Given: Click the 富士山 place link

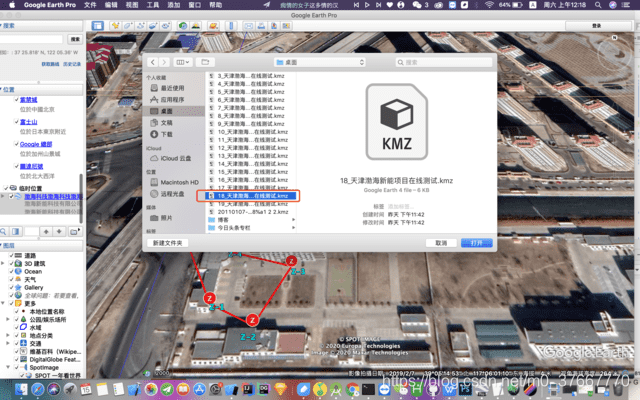Looking at the screenshot, I should (28, 122).
